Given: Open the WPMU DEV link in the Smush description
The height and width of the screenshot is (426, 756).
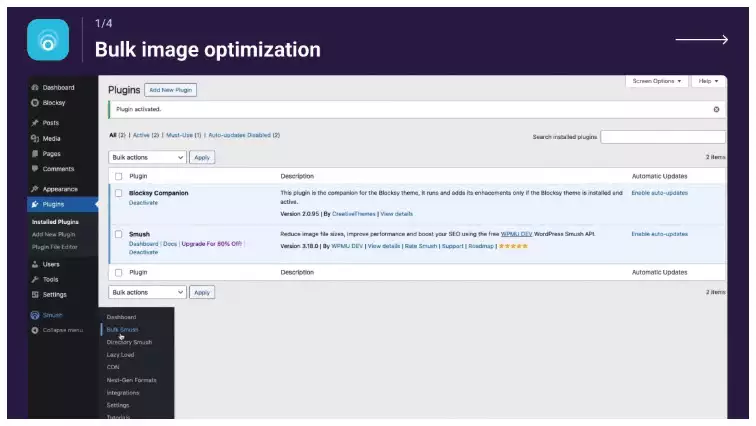Looking at the screenshot, I should tap(516, 234).
